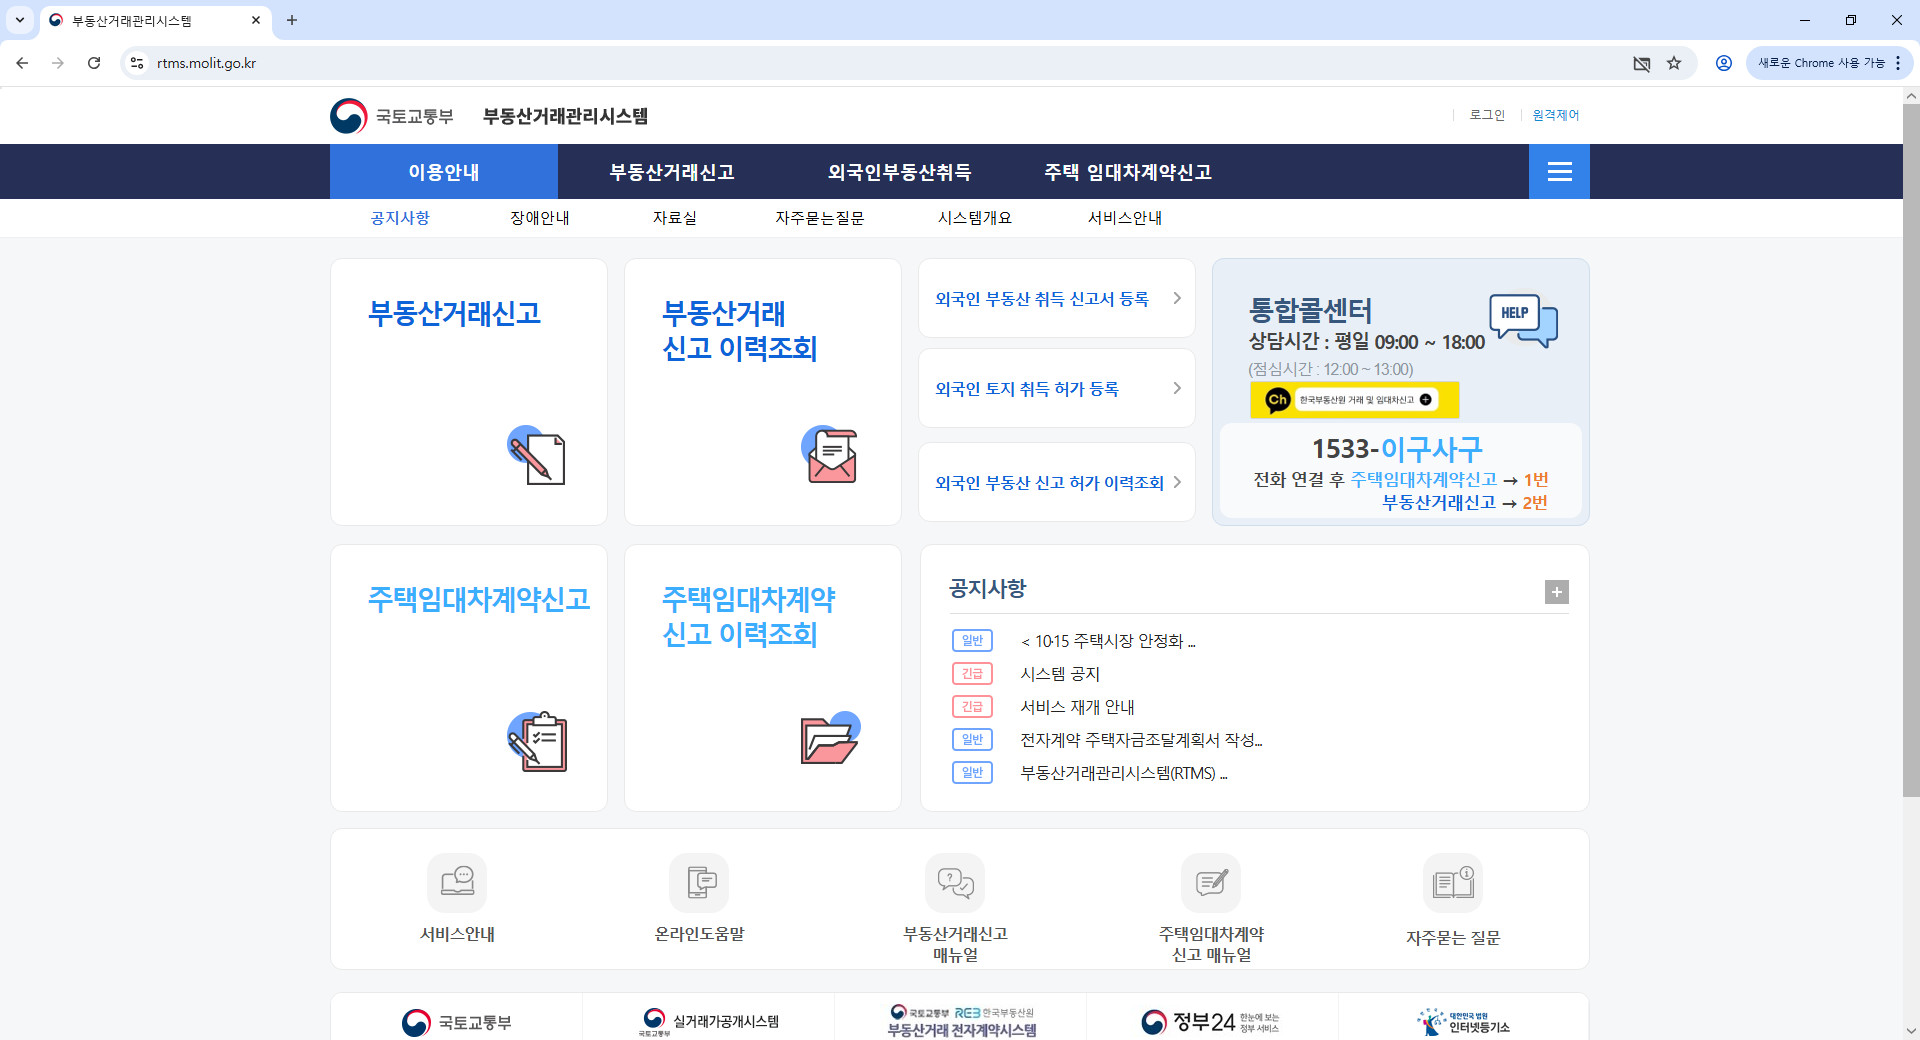Click the 국토교통부 logo in header
This screenshot has height=1040, width=1920.
pyautogui.click(x=392, y=116)
